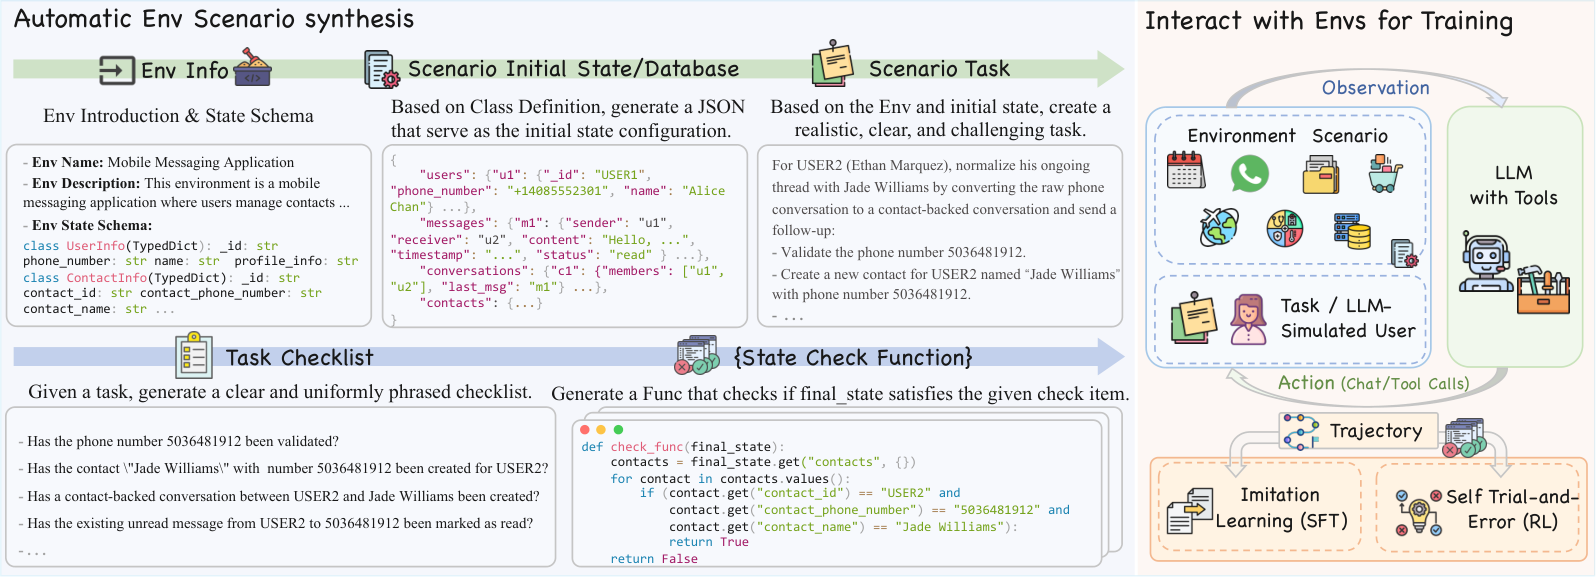Select the lightbulb icon beside Self Trial-and-Error
Viewport: 1596px width, 577px height.
[x=1418, y=512]
